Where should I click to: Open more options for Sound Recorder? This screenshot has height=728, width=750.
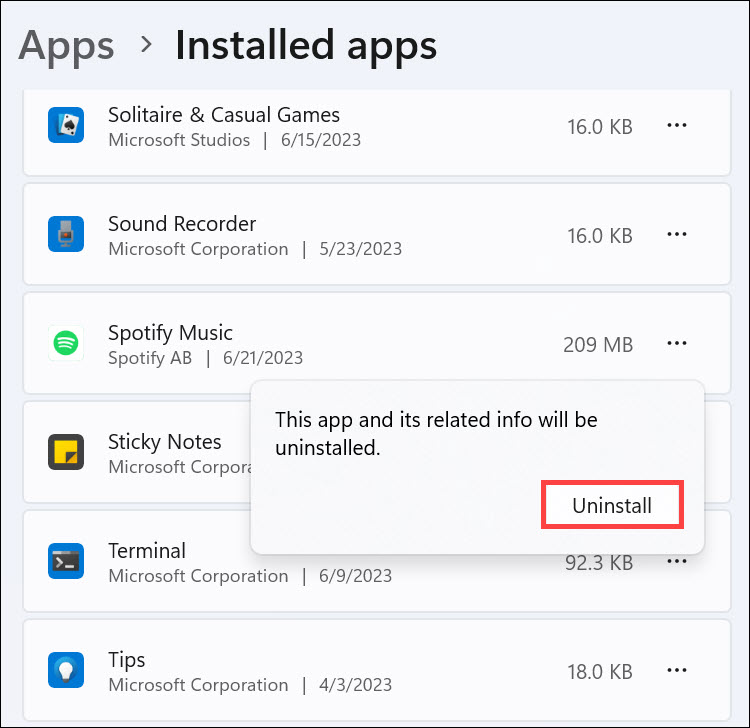coord(677,235)
